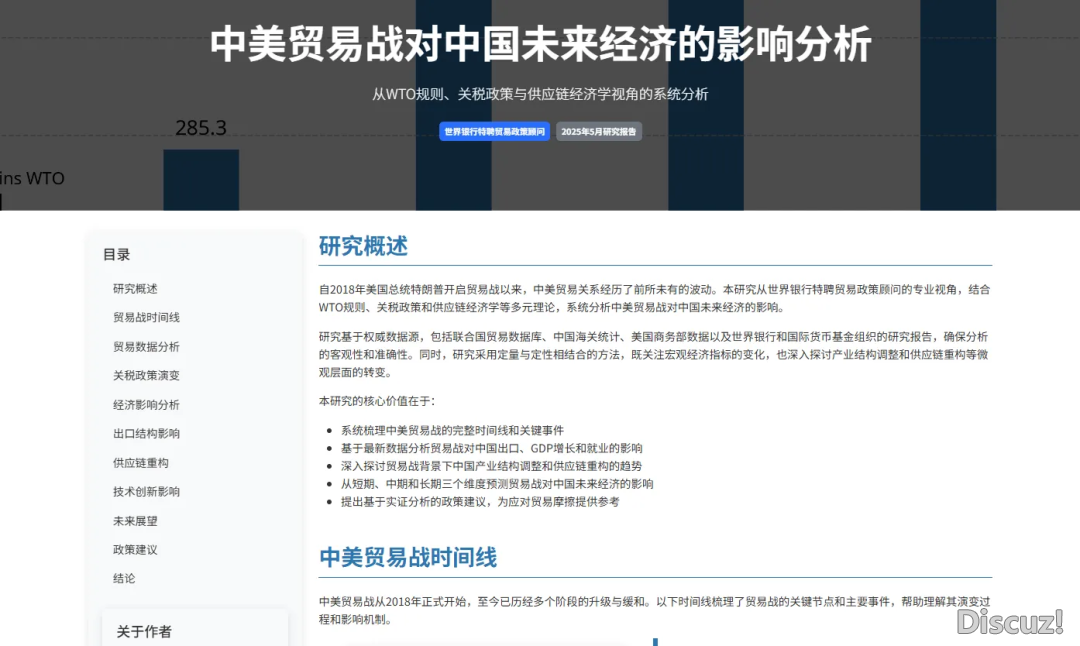Click the bullet about 产业结构调整和供应链重构
Screen dimensions: 1080x646
tap(491, 466)
